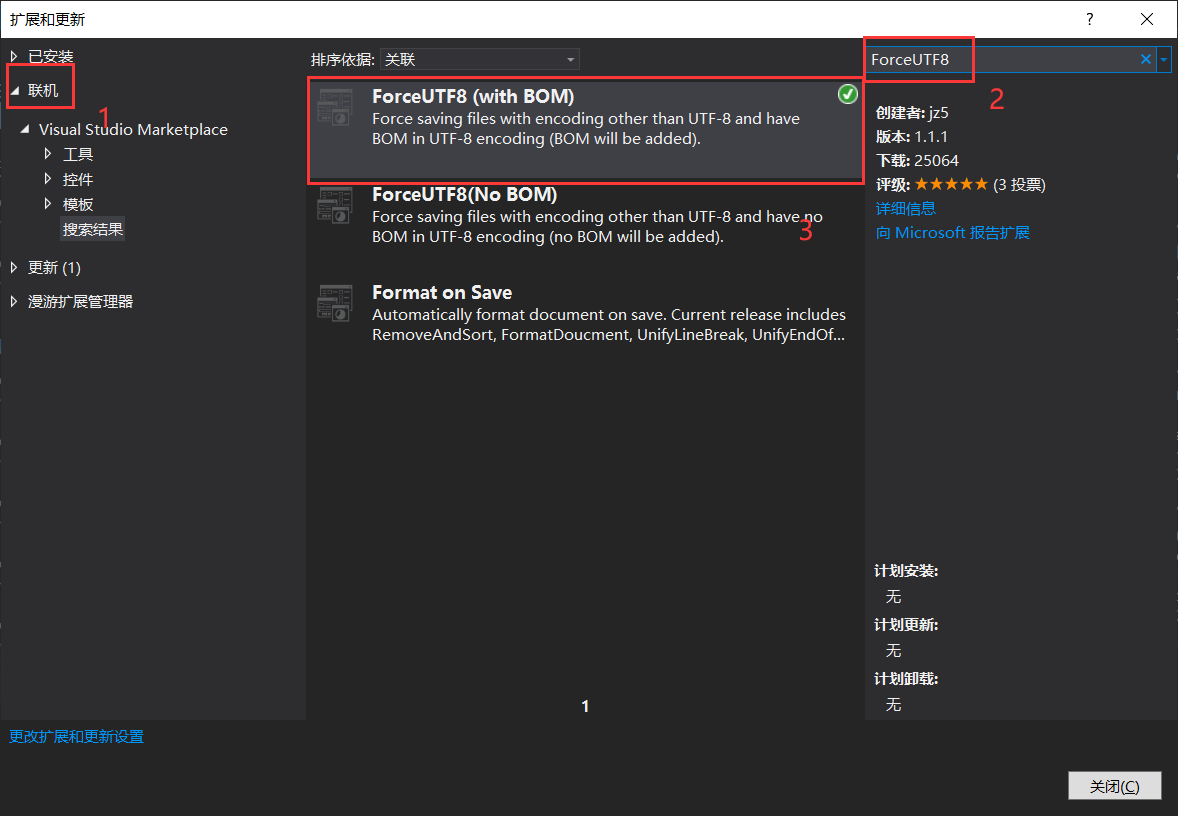
Task: Click page number 1 in the pager
Action: pos(585,706)
